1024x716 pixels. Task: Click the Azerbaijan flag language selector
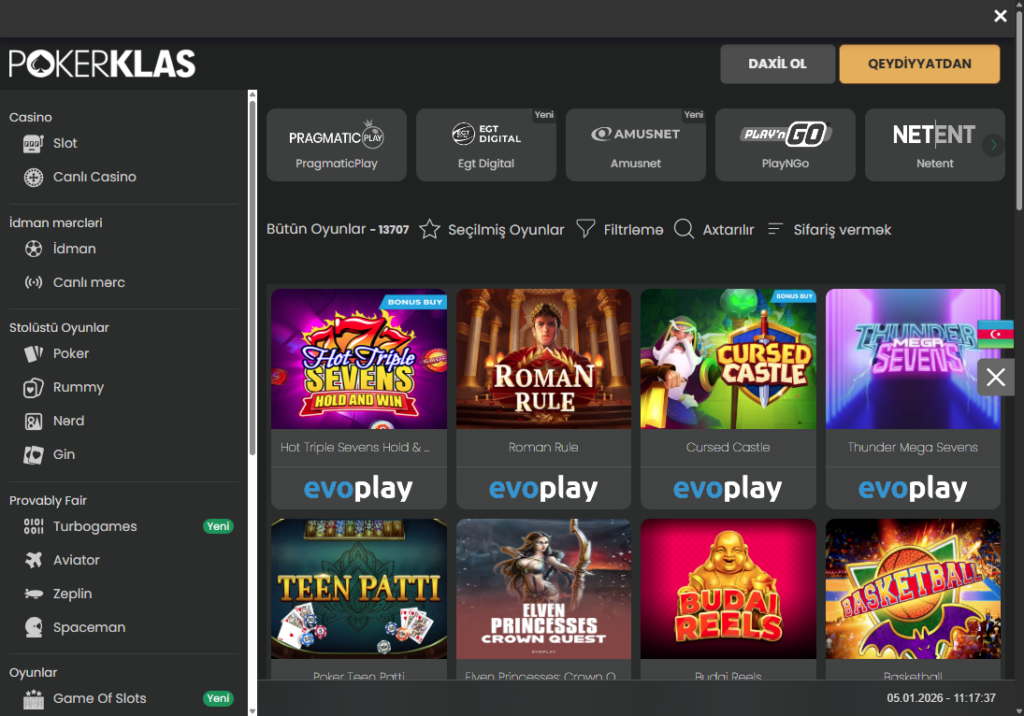(995, 335)
